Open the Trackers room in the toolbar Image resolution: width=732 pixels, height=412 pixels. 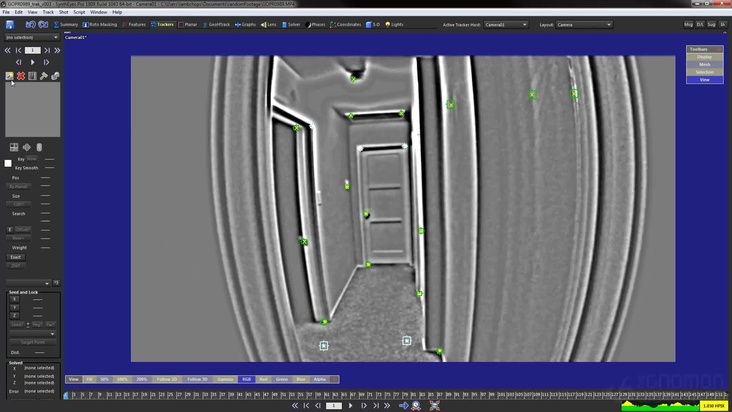tap(163, 24)
